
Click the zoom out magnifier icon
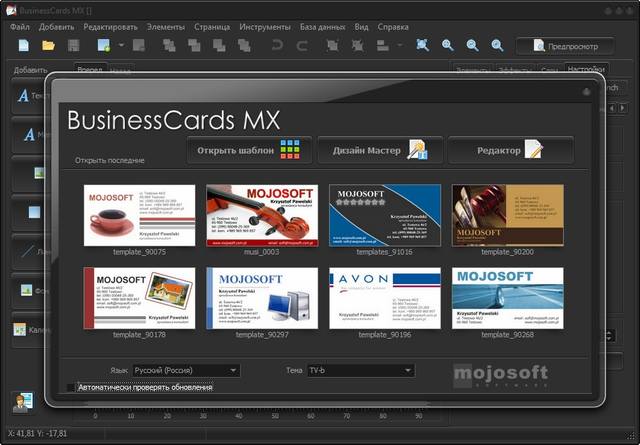(472, 45)
